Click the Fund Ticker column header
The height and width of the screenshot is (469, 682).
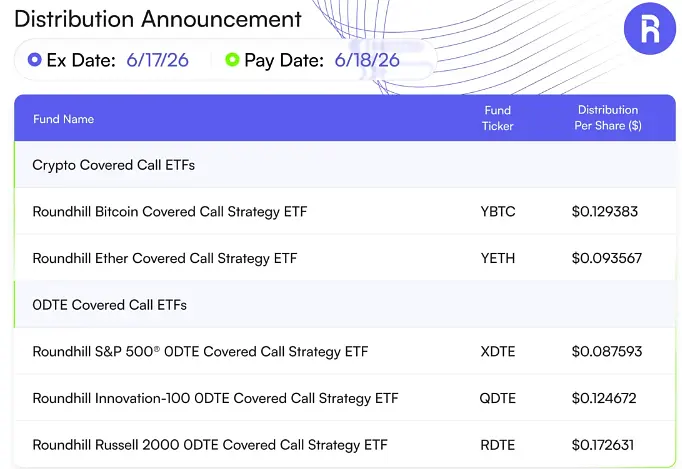[x=498, y=118]
